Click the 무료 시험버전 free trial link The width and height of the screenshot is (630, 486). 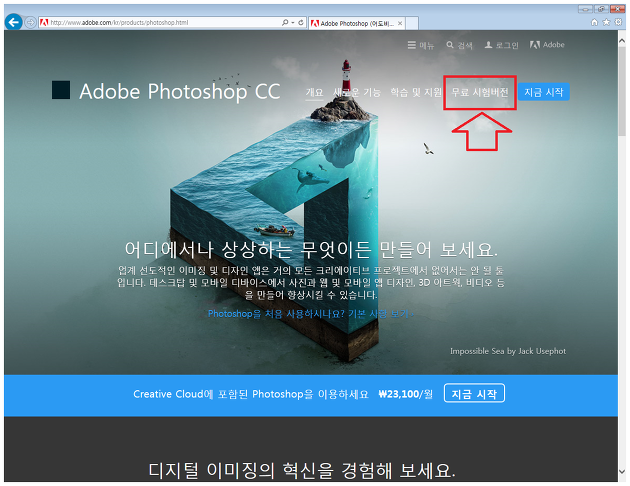(x=480, y=92)
